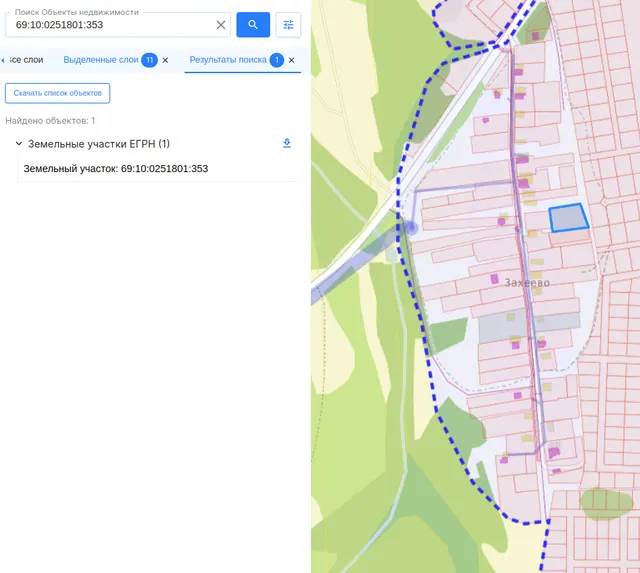640x573 pixels.
Task: Clear the cadastral number search field
Action: pyautogui.click(x=221, y=25)
